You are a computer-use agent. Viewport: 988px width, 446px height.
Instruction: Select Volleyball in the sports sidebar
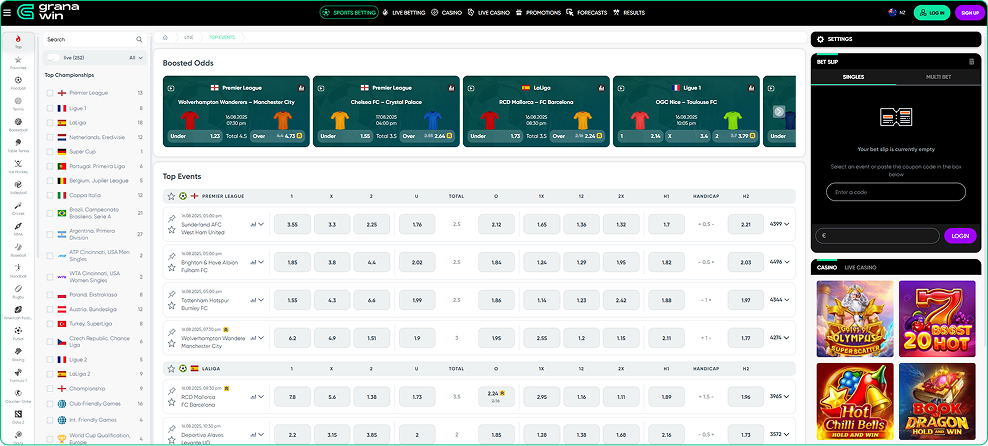pyautogui.click(x=18, y=187)
